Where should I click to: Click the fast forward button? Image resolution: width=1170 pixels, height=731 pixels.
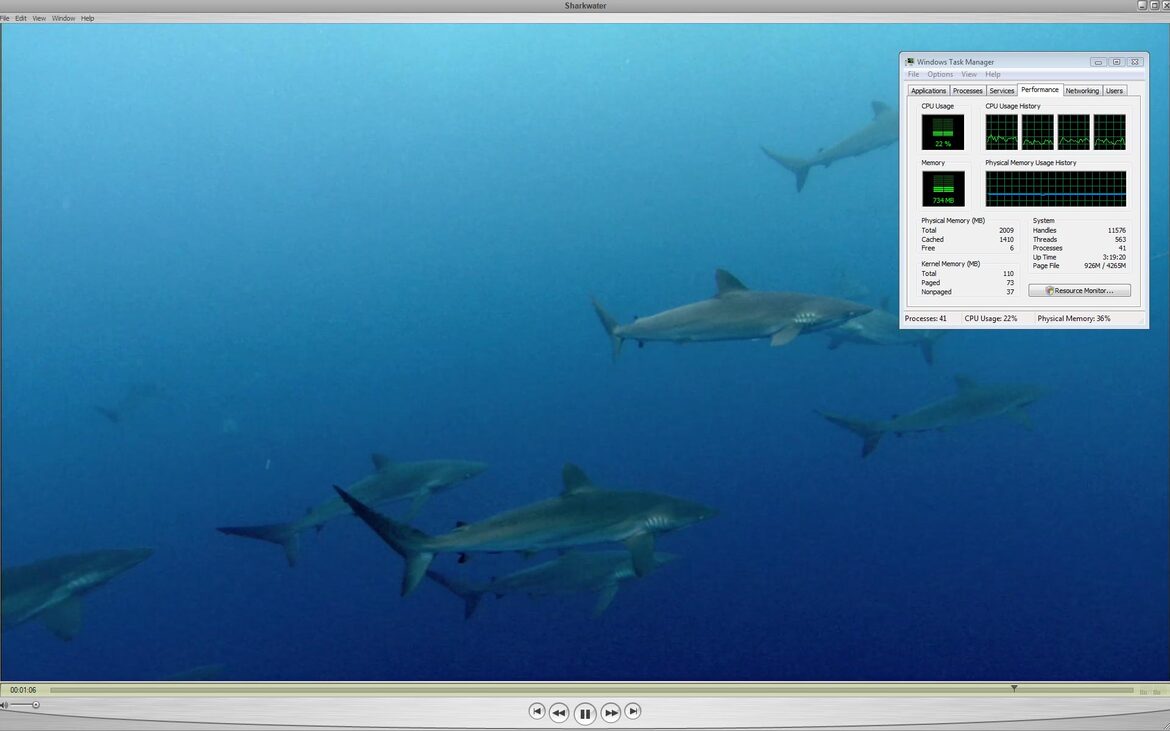click(610, 712)
